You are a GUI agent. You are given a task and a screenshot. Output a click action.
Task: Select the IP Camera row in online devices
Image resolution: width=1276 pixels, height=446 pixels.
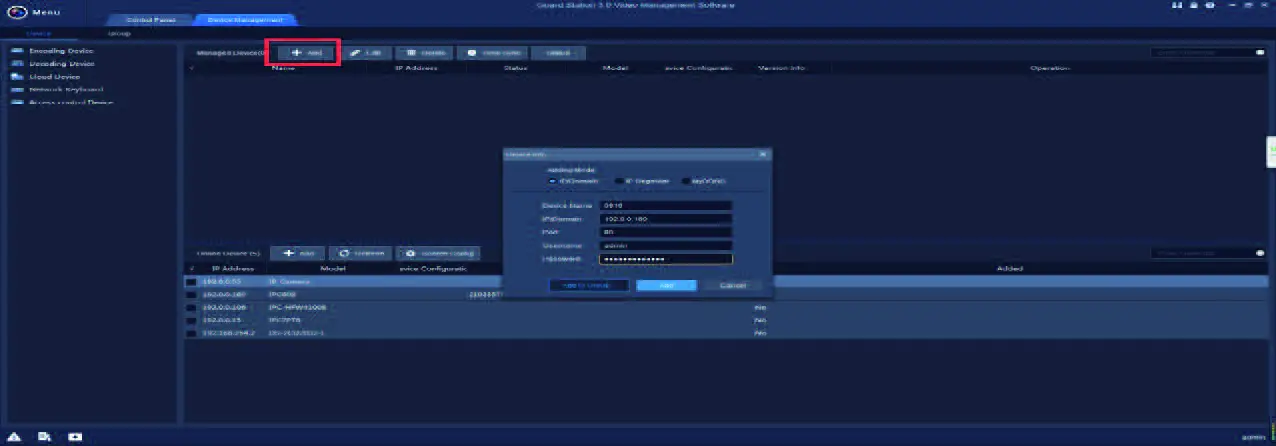click(x=725, y=282)
